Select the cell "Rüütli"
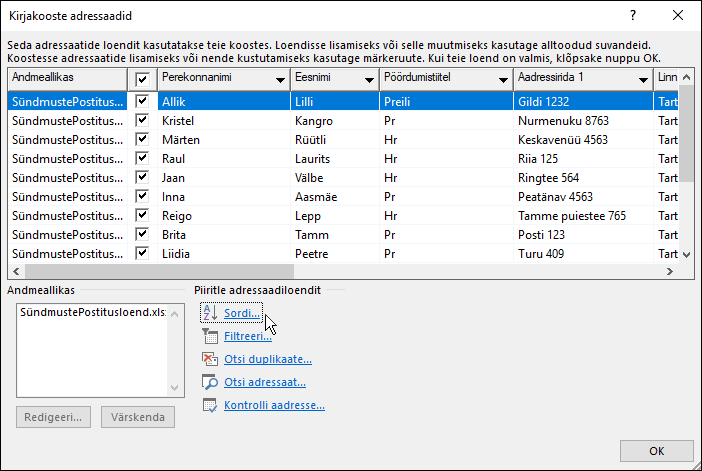The height and width of the screenshot is (471, 702). (335, 140)
